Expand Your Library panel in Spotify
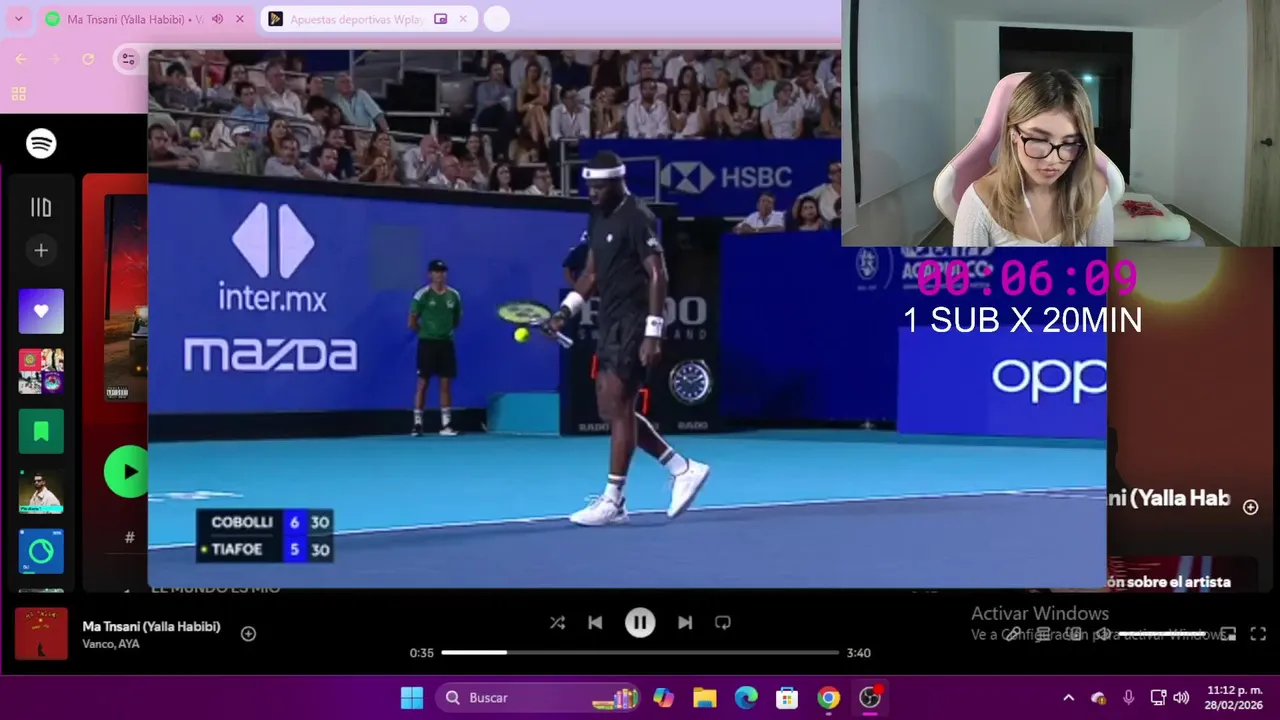The width and height of the screenshot is (1280, 720). pyautogui.click(x=41, y=208)
